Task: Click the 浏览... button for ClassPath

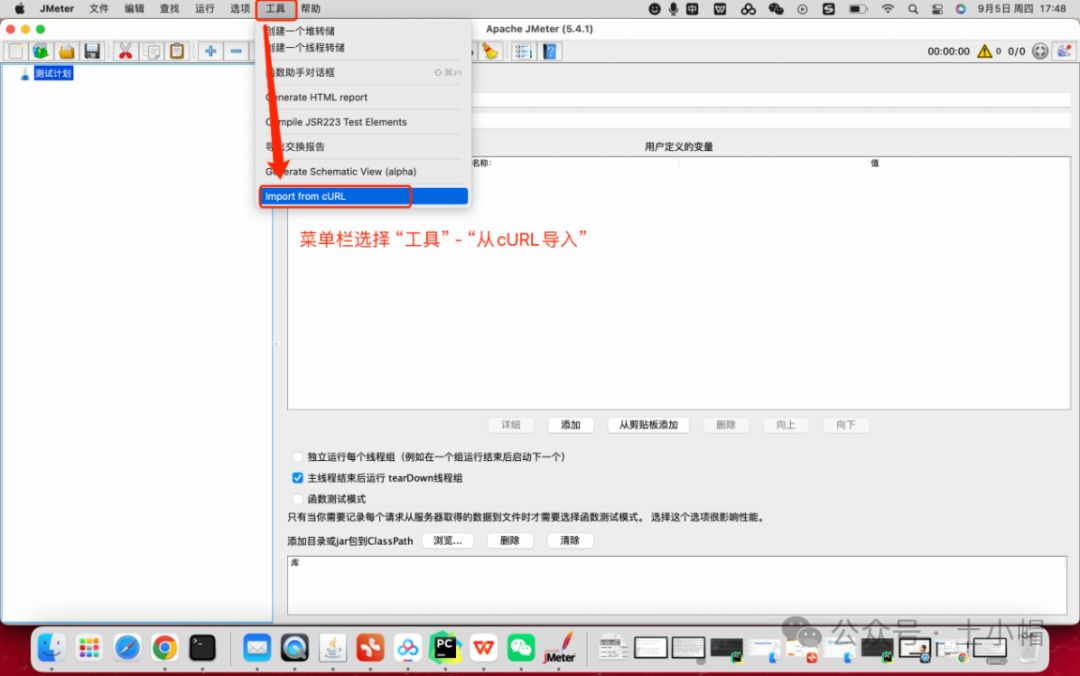Action: [x=448, y=541]
